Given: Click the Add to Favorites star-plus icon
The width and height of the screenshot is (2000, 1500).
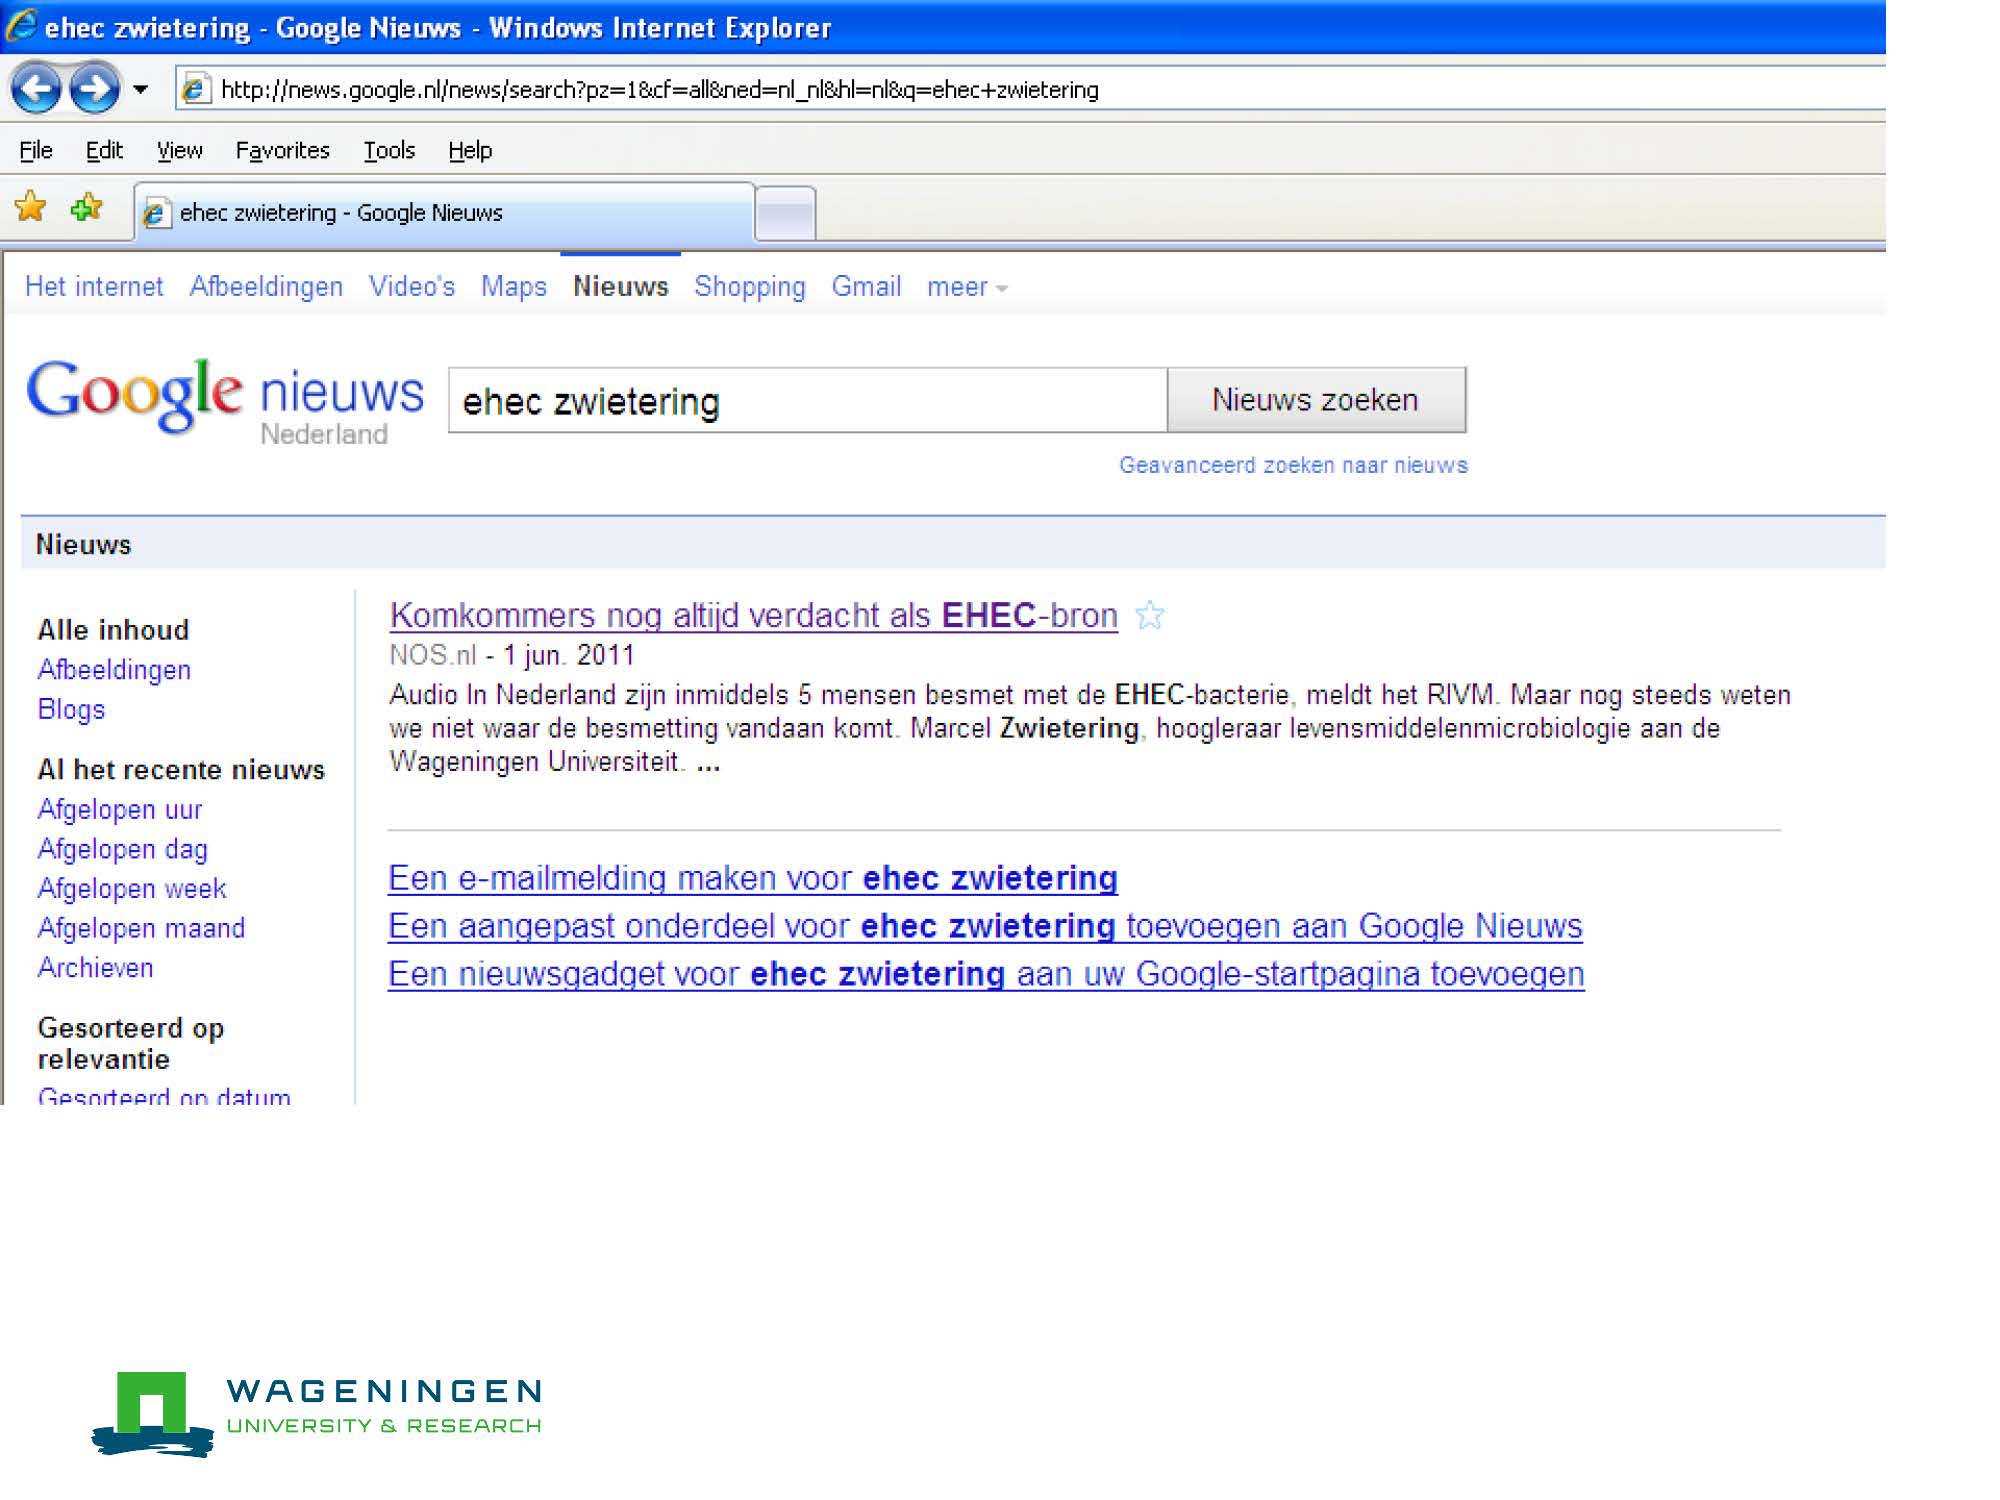Looking at the screenshot, I should pyautogui.click(x=87, y=207).
